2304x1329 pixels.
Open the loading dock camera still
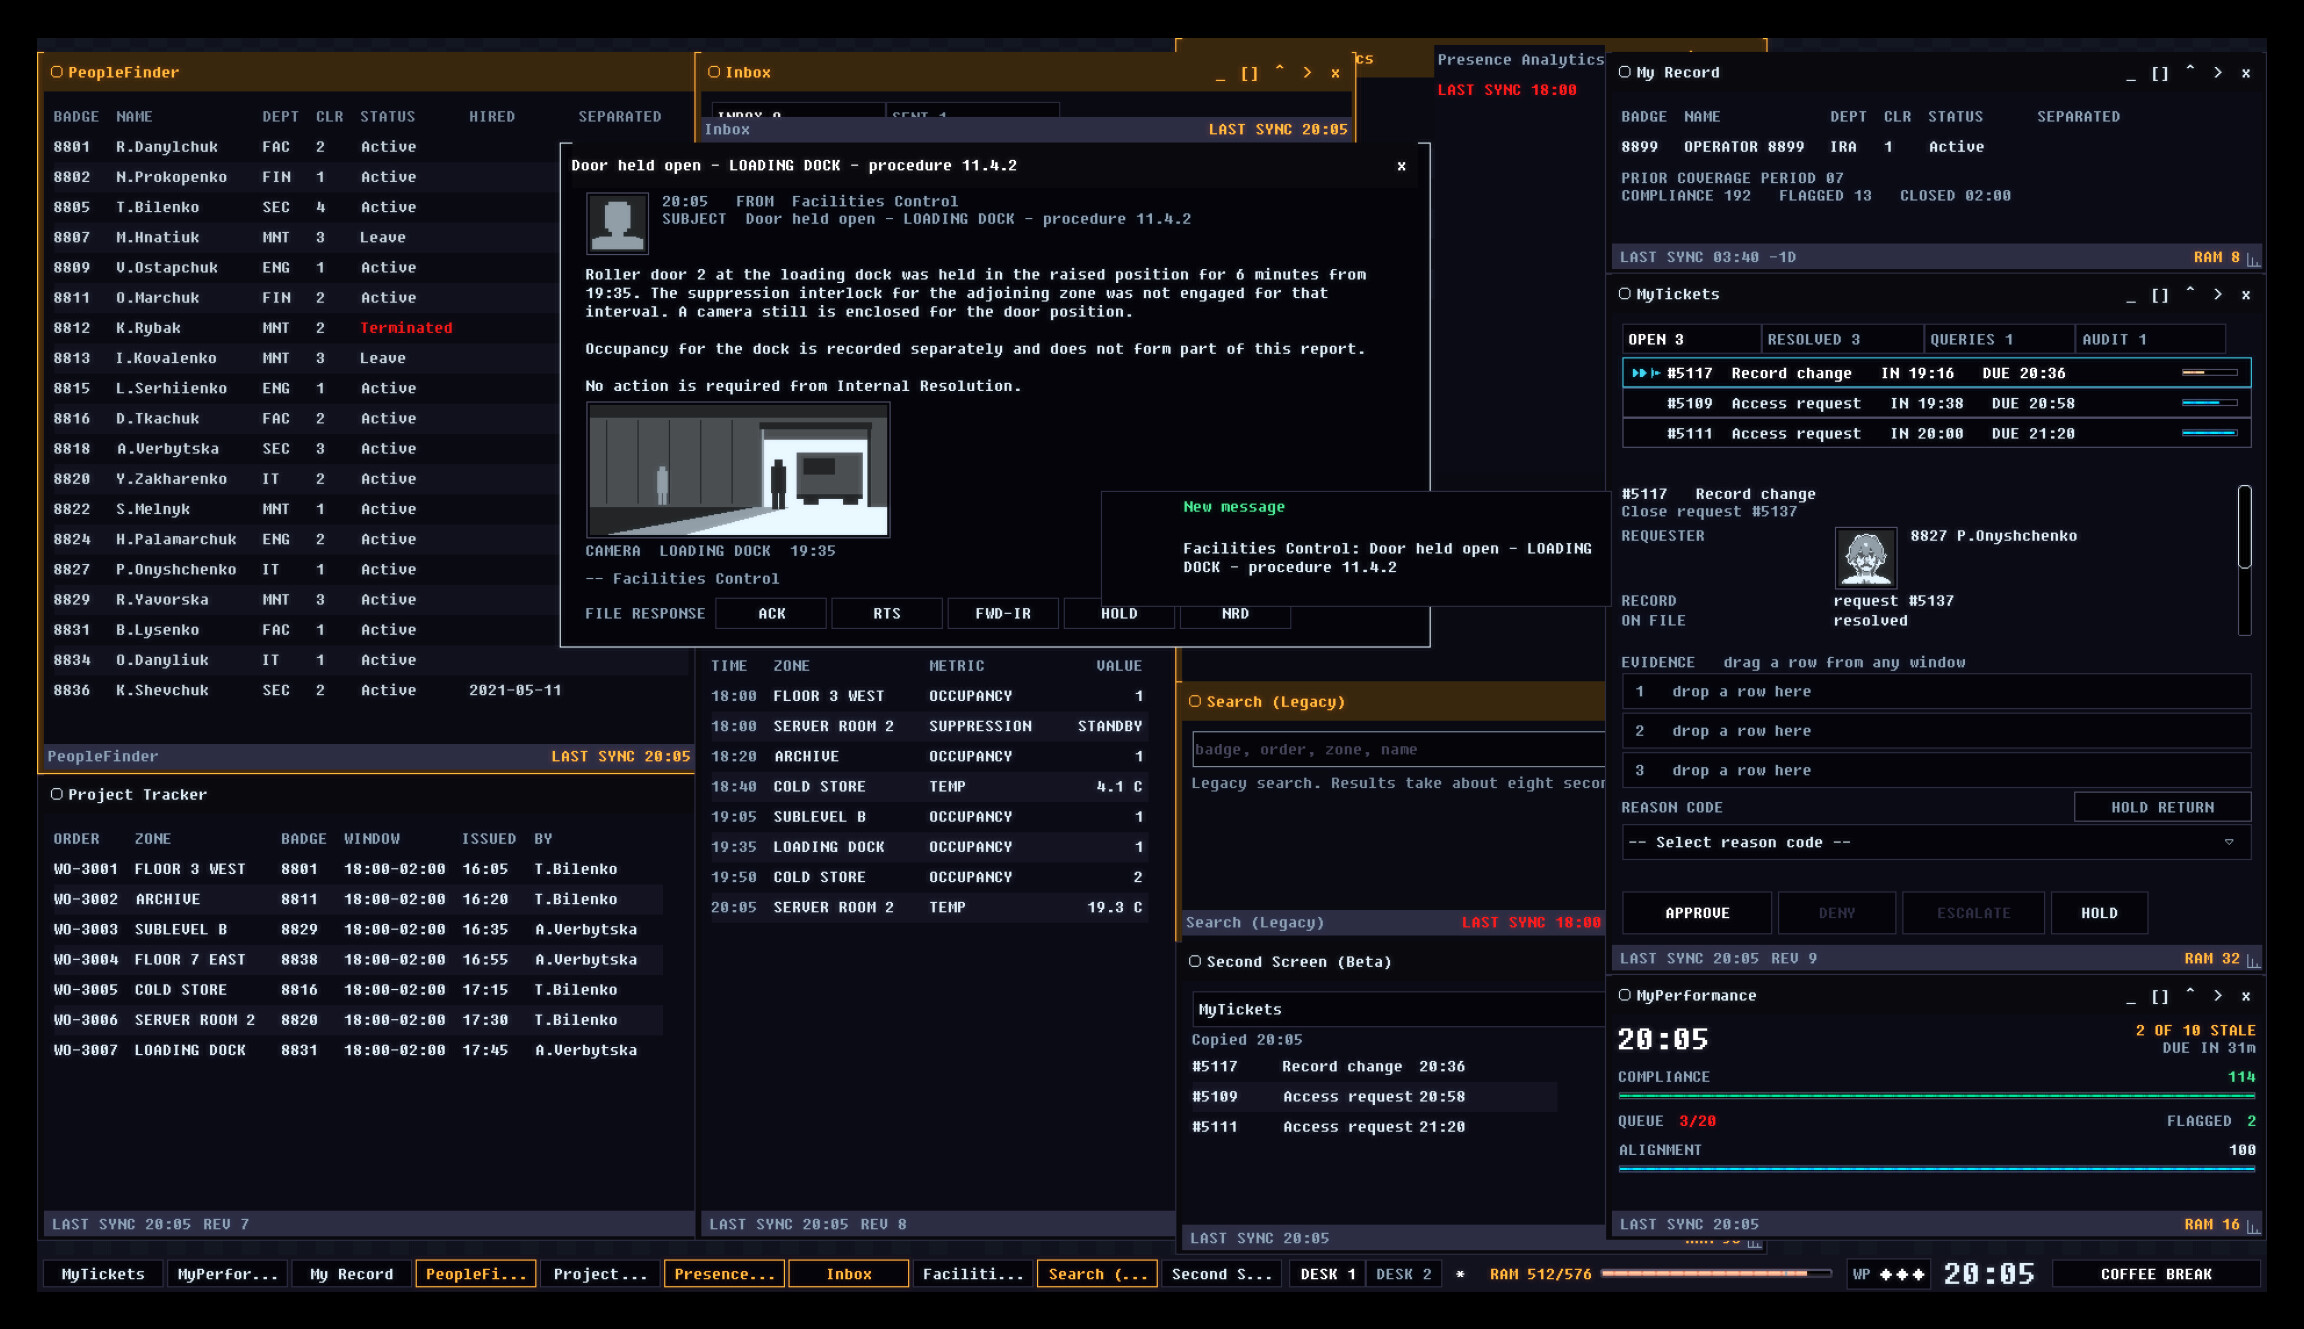coord(738,471)
